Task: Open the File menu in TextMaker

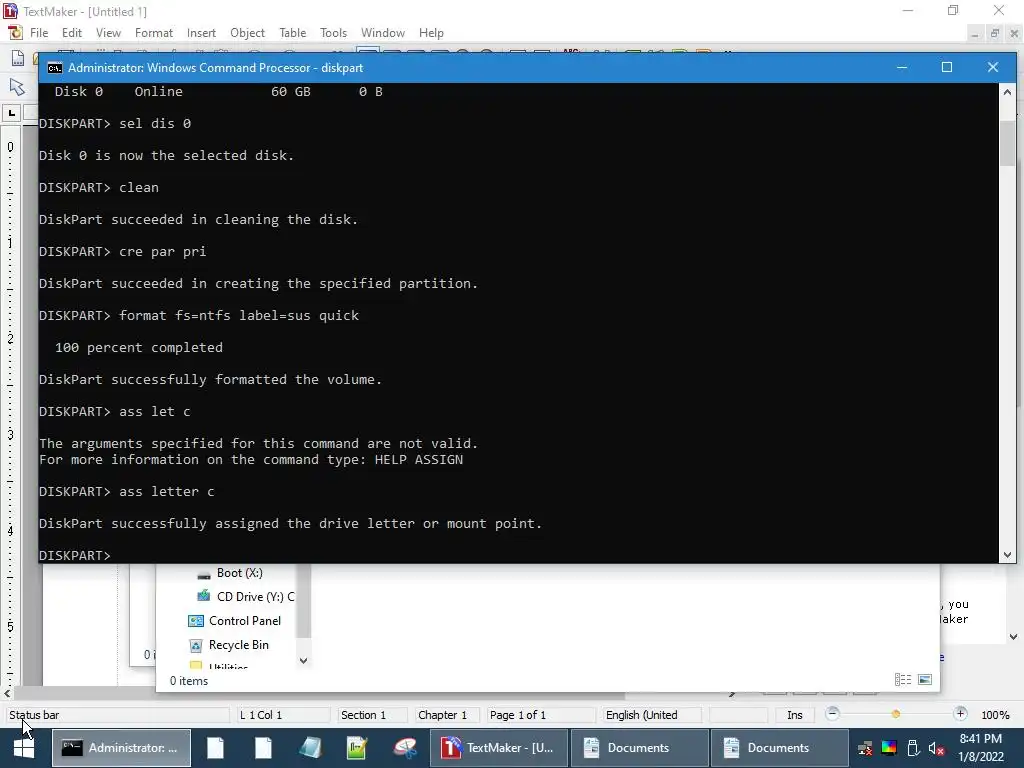Action: 39,33
